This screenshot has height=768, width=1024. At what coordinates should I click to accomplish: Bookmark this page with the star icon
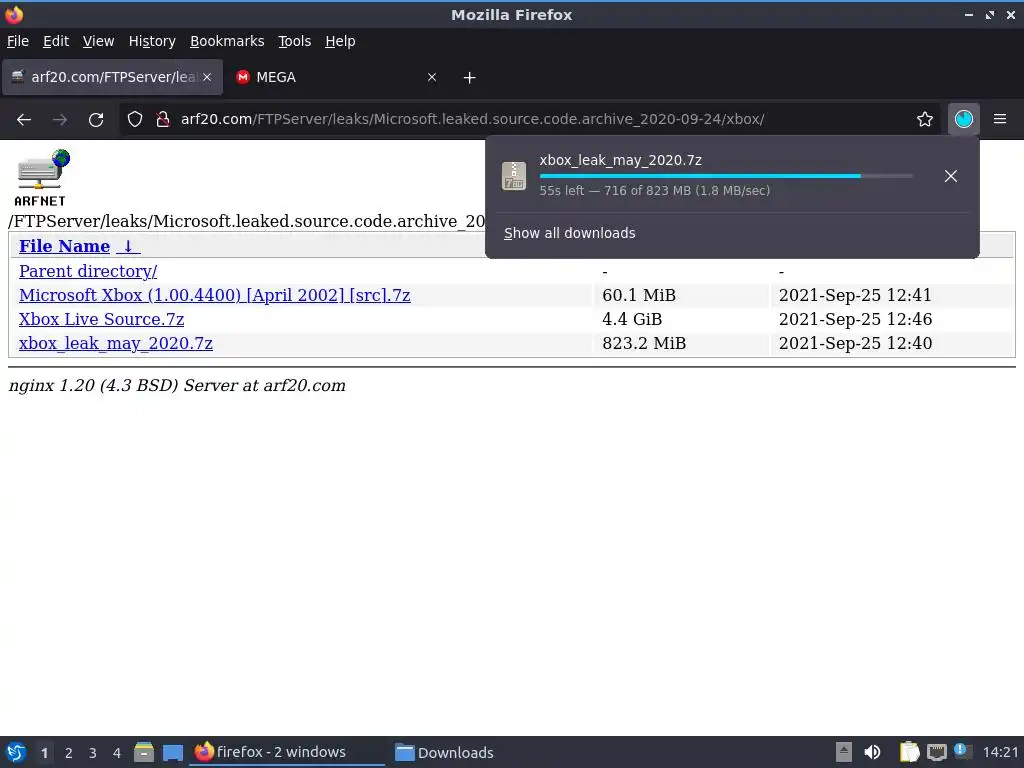pyautogui.click(x=925, y=120)
